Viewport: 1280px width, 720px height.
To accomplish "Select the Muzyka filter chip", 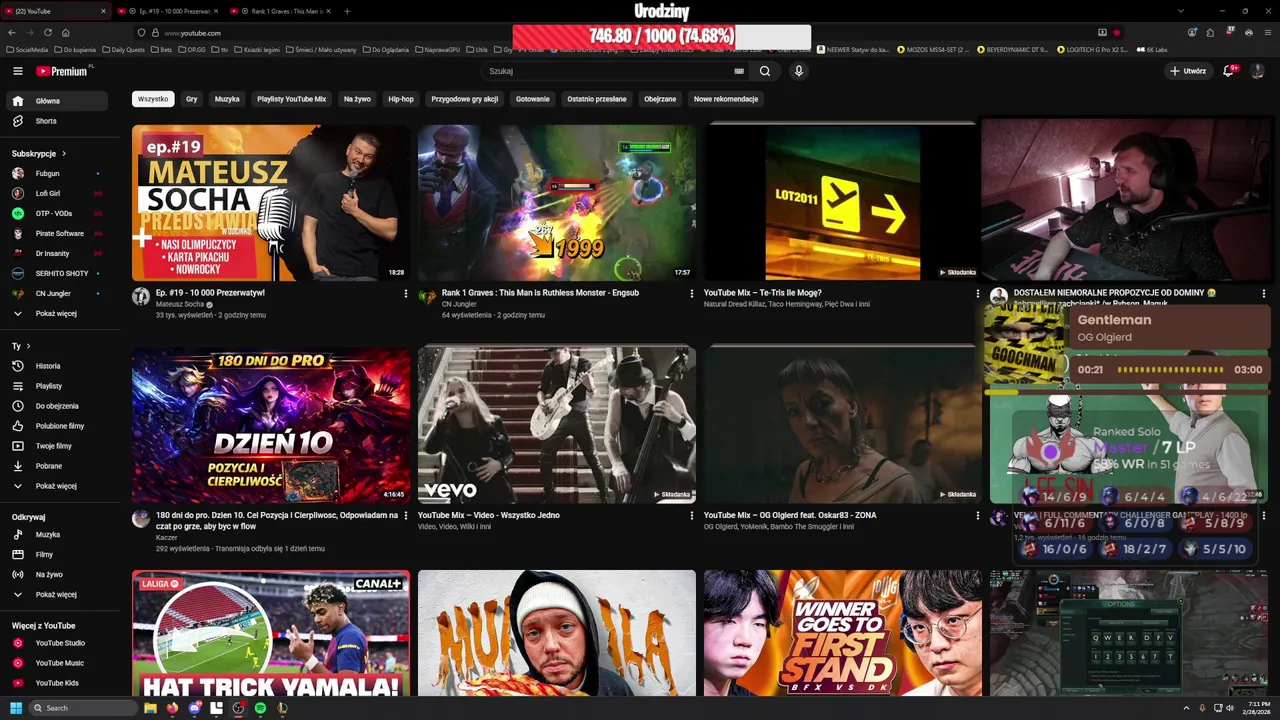I will point(227,99).
